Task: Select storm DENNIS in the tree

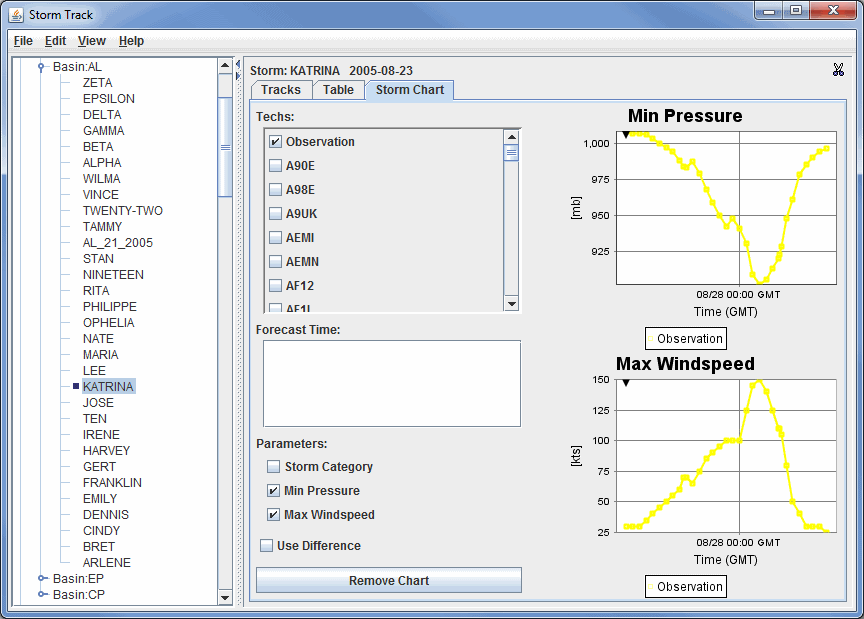Action: (x=106, y=514)
